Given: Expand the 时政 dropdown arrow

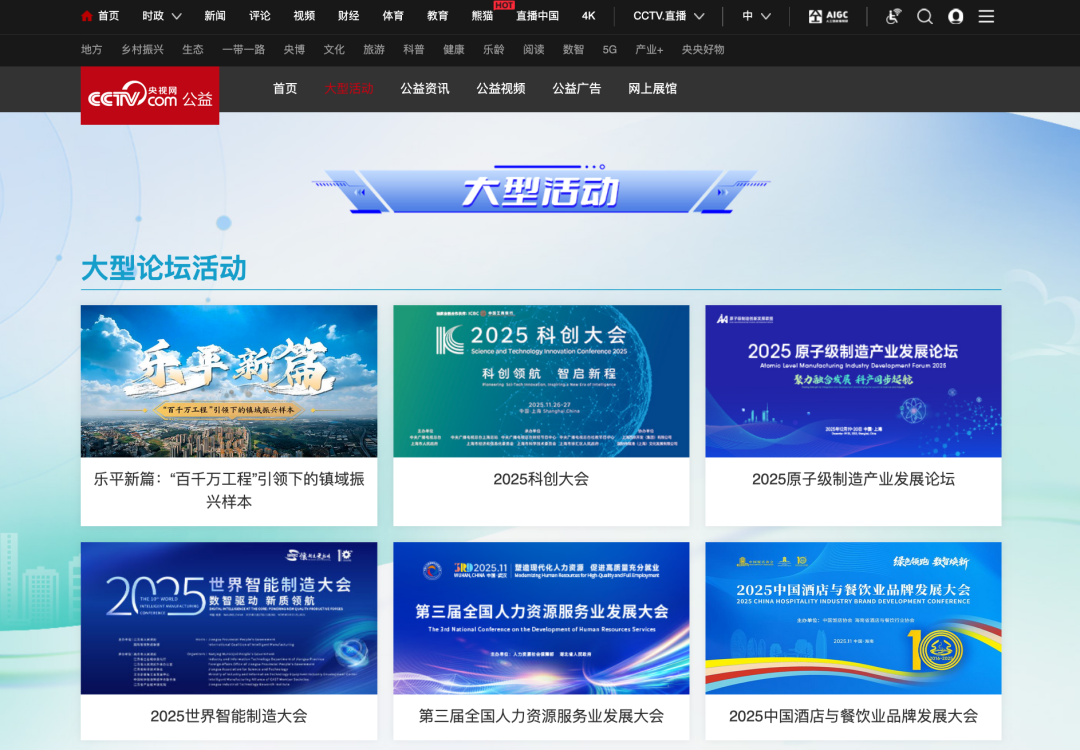Looking at the screenshot, I should click(x=176, y=17).
